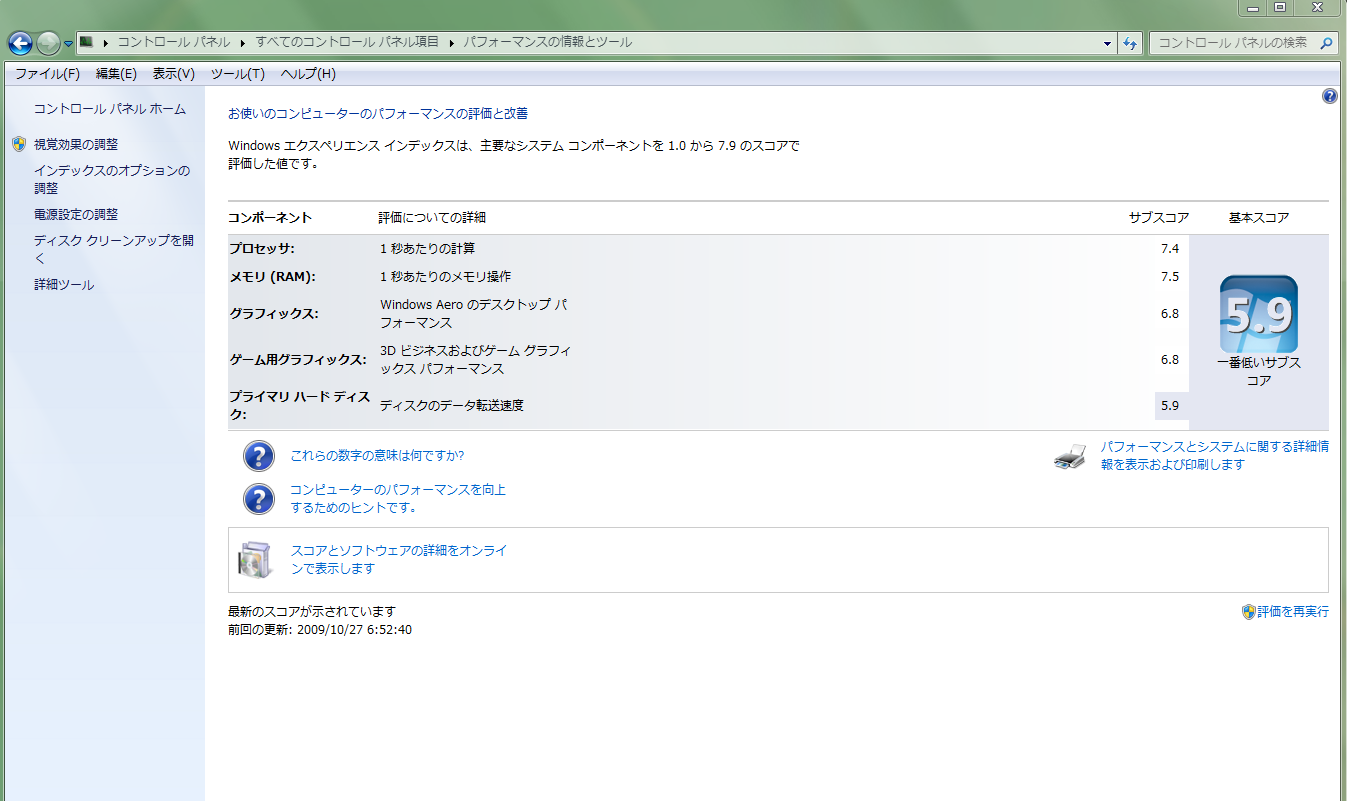Click the printer icon

coord(1070,457)
